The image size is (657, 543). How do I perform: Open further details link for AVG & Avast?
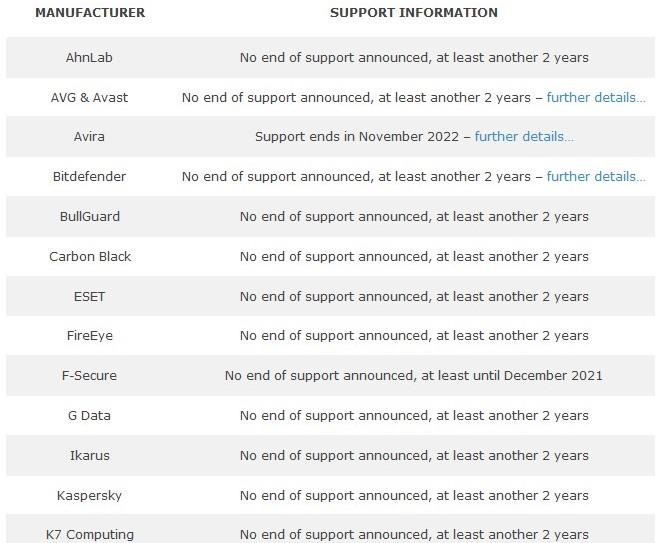coord(596,98)
